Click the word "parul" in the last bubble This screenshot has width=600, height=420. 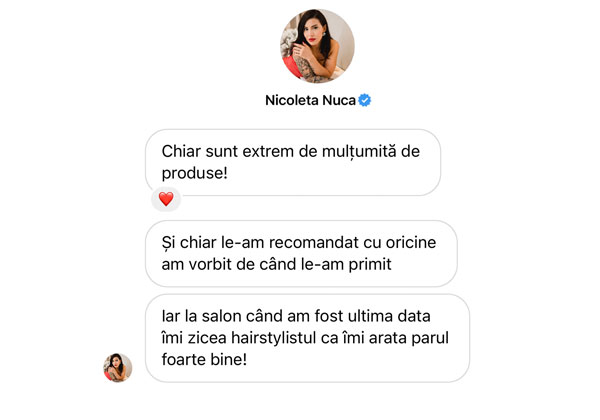430,339
